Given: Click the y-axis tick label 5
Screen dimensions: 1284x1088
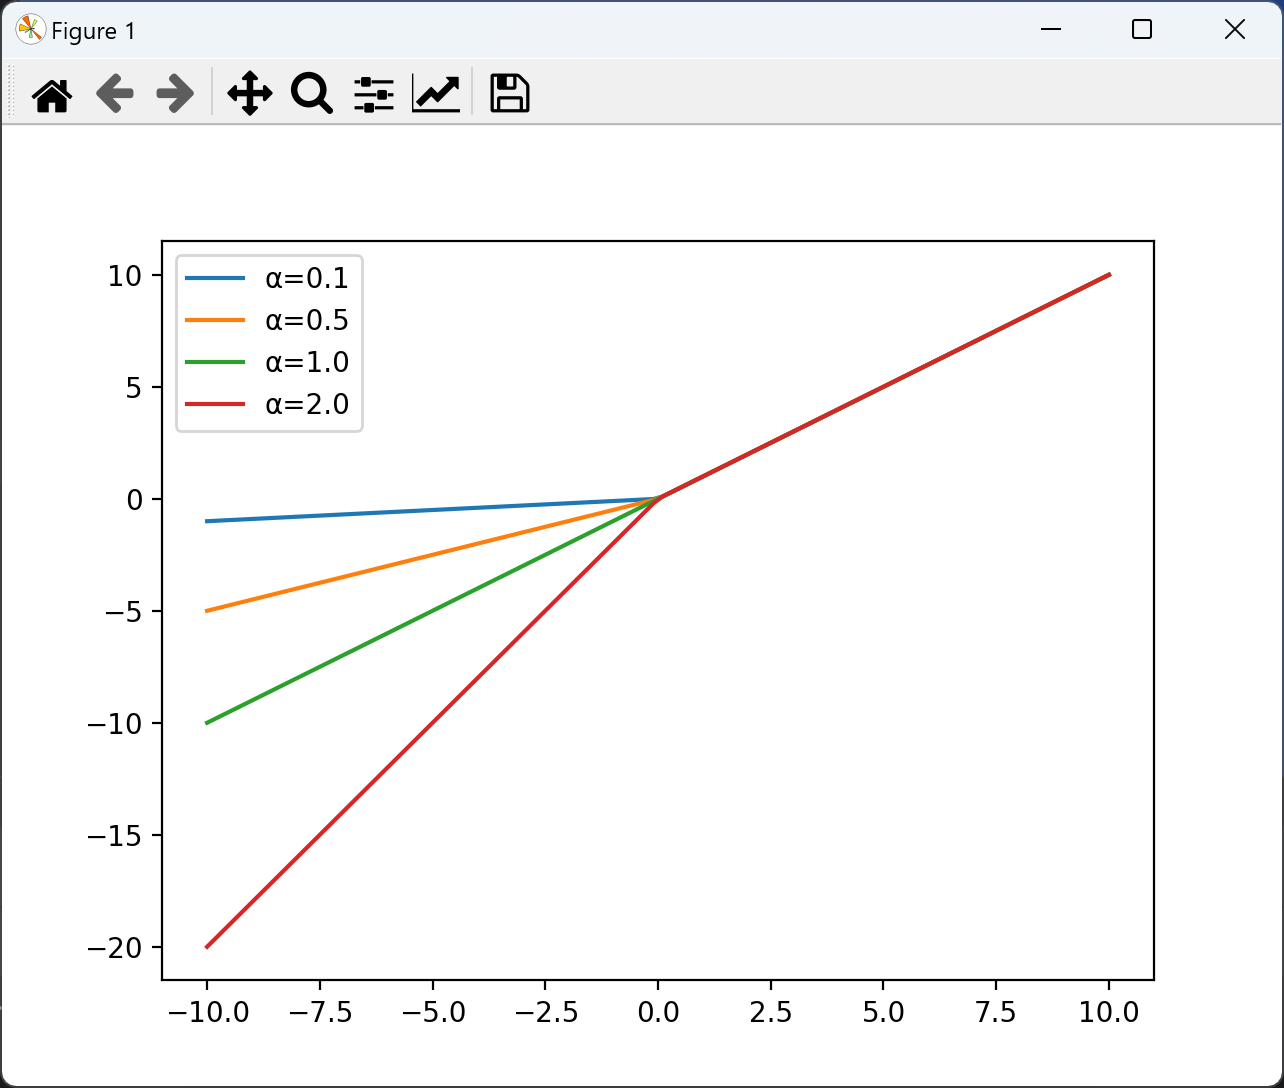Looking at the screenshot, I should (x=135, y=388).
